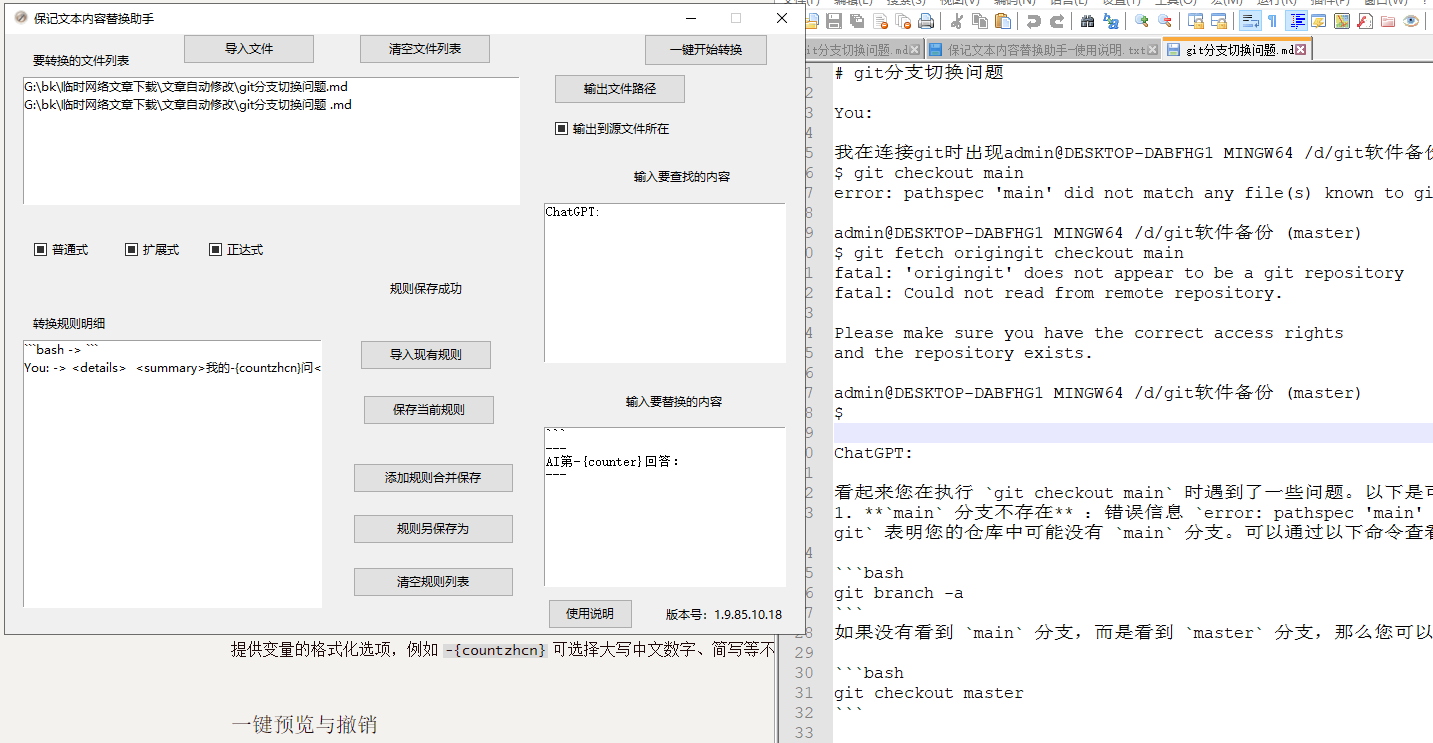This screenshot has width=1433, height=743.
Task: Click the Zoom Out magnifier icon
Action: [x=1165, y=21]
